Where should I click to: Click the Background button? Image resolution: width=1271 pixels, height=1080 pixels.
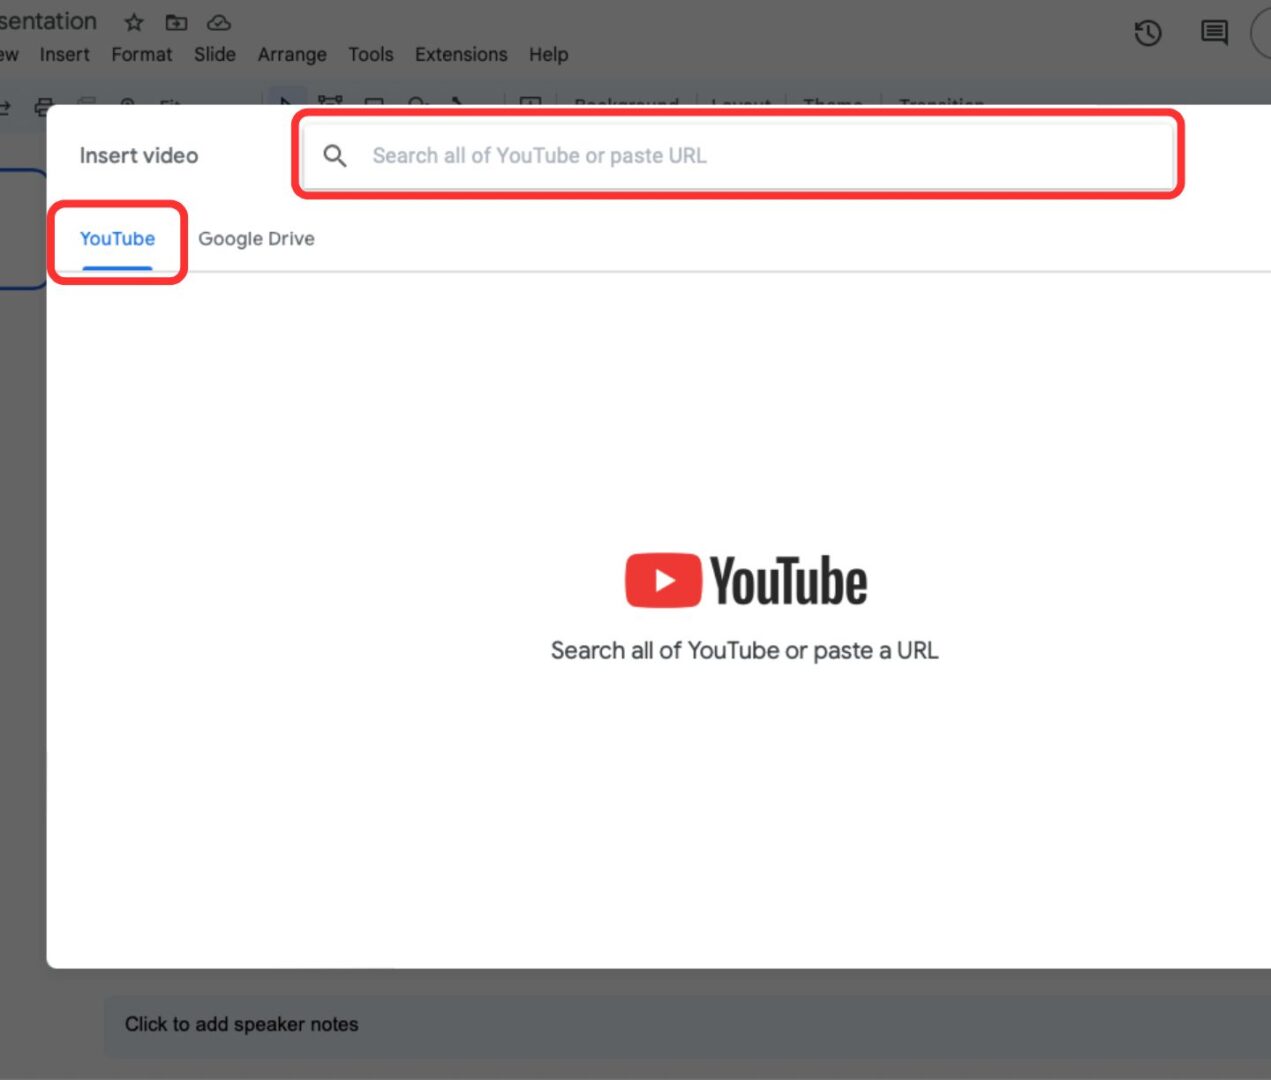click(626, 101)
